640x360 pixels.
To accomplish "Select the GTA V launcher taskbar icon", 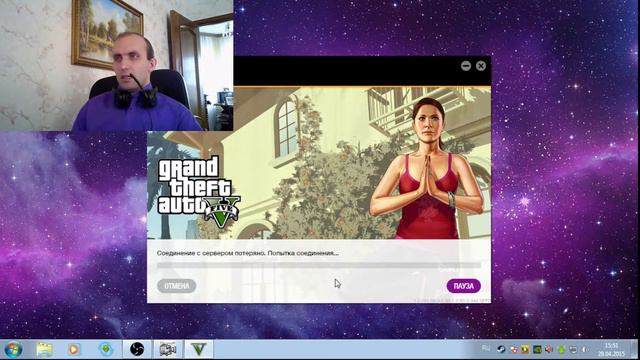I will (199, 350).
